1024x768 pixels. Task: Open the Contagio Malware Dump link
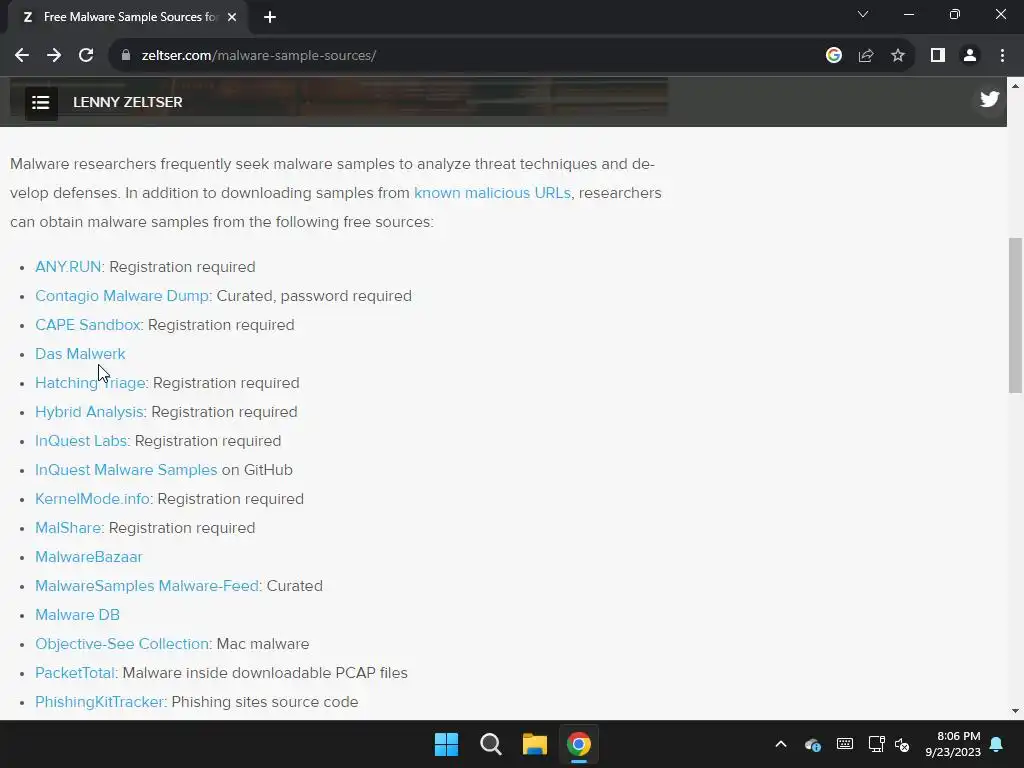coord(121,296)
